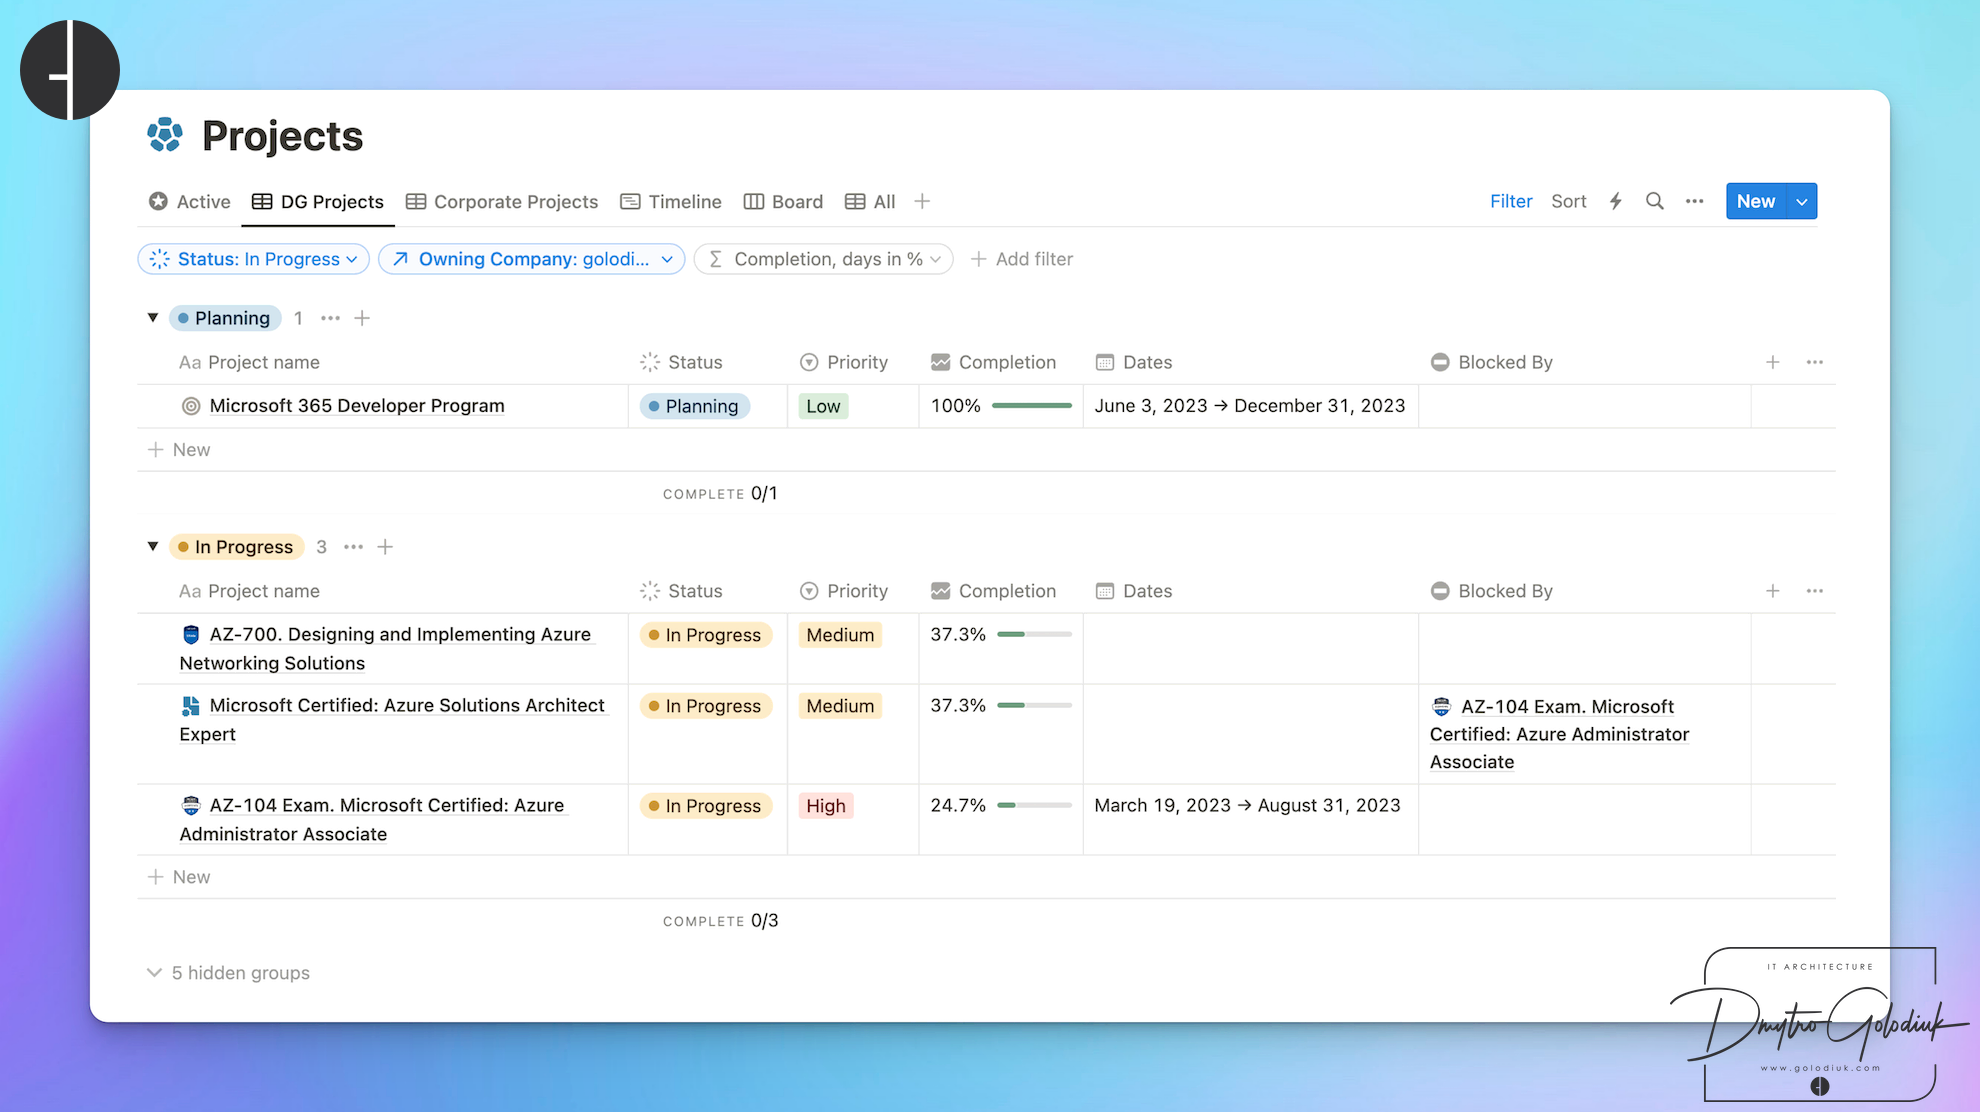Image resolution: width=1980 pixels, height=1112 pixels.
Task: Open the database search icon
Action: (1655, 201)
